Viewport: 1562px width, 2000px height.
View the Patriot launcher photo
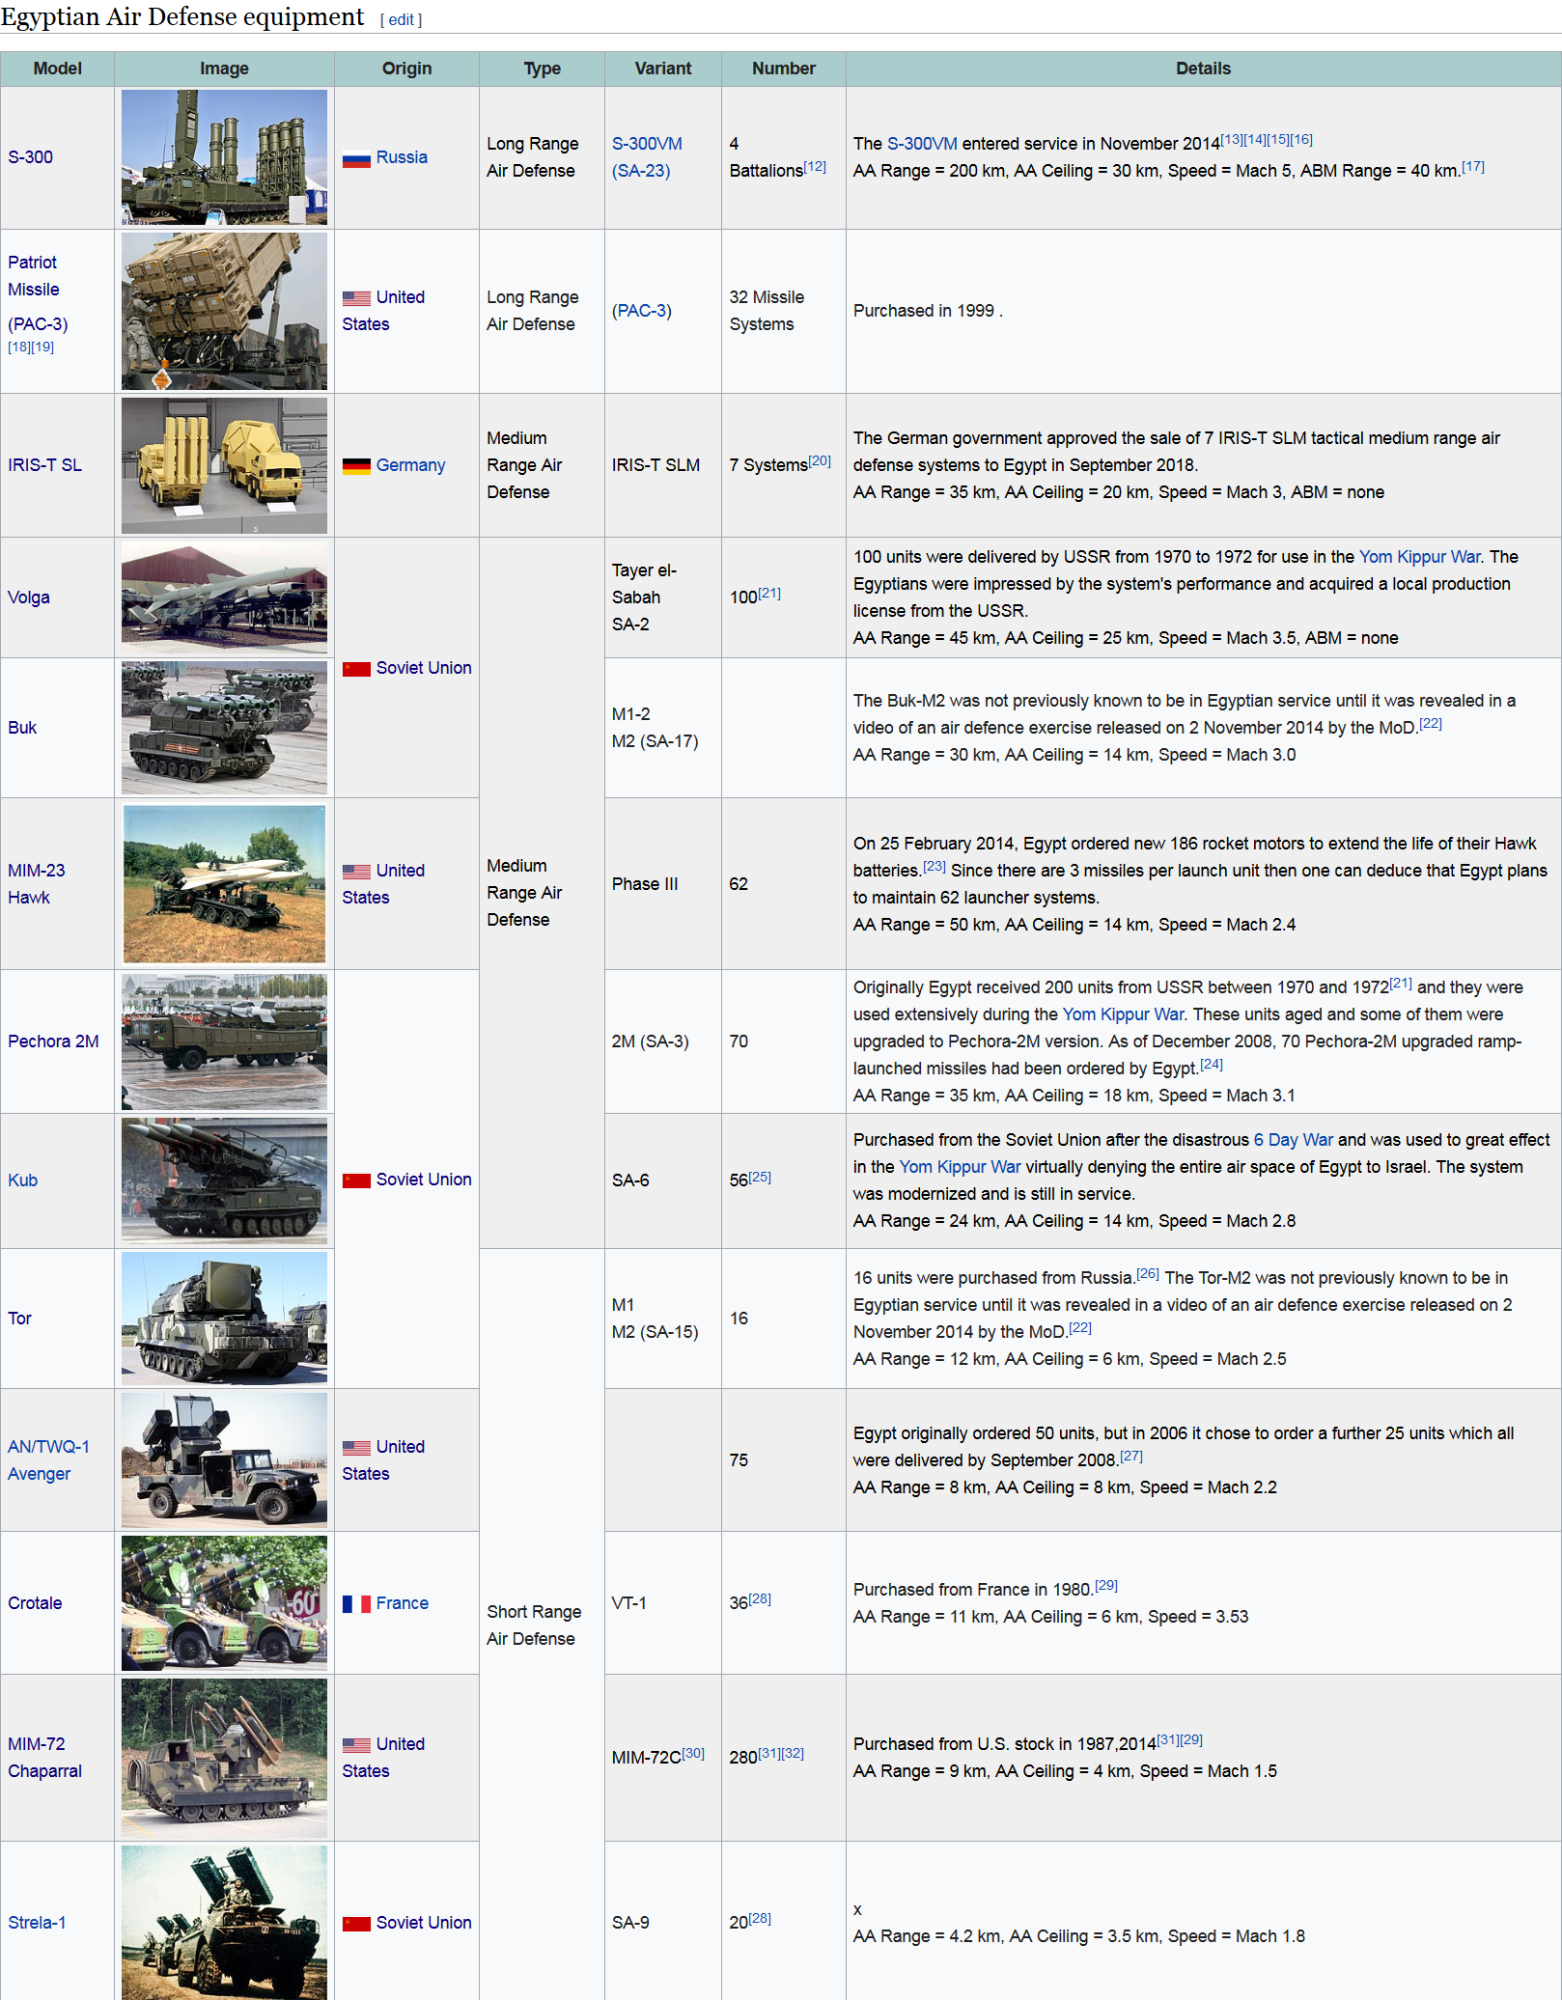click(x=224, y=311)
